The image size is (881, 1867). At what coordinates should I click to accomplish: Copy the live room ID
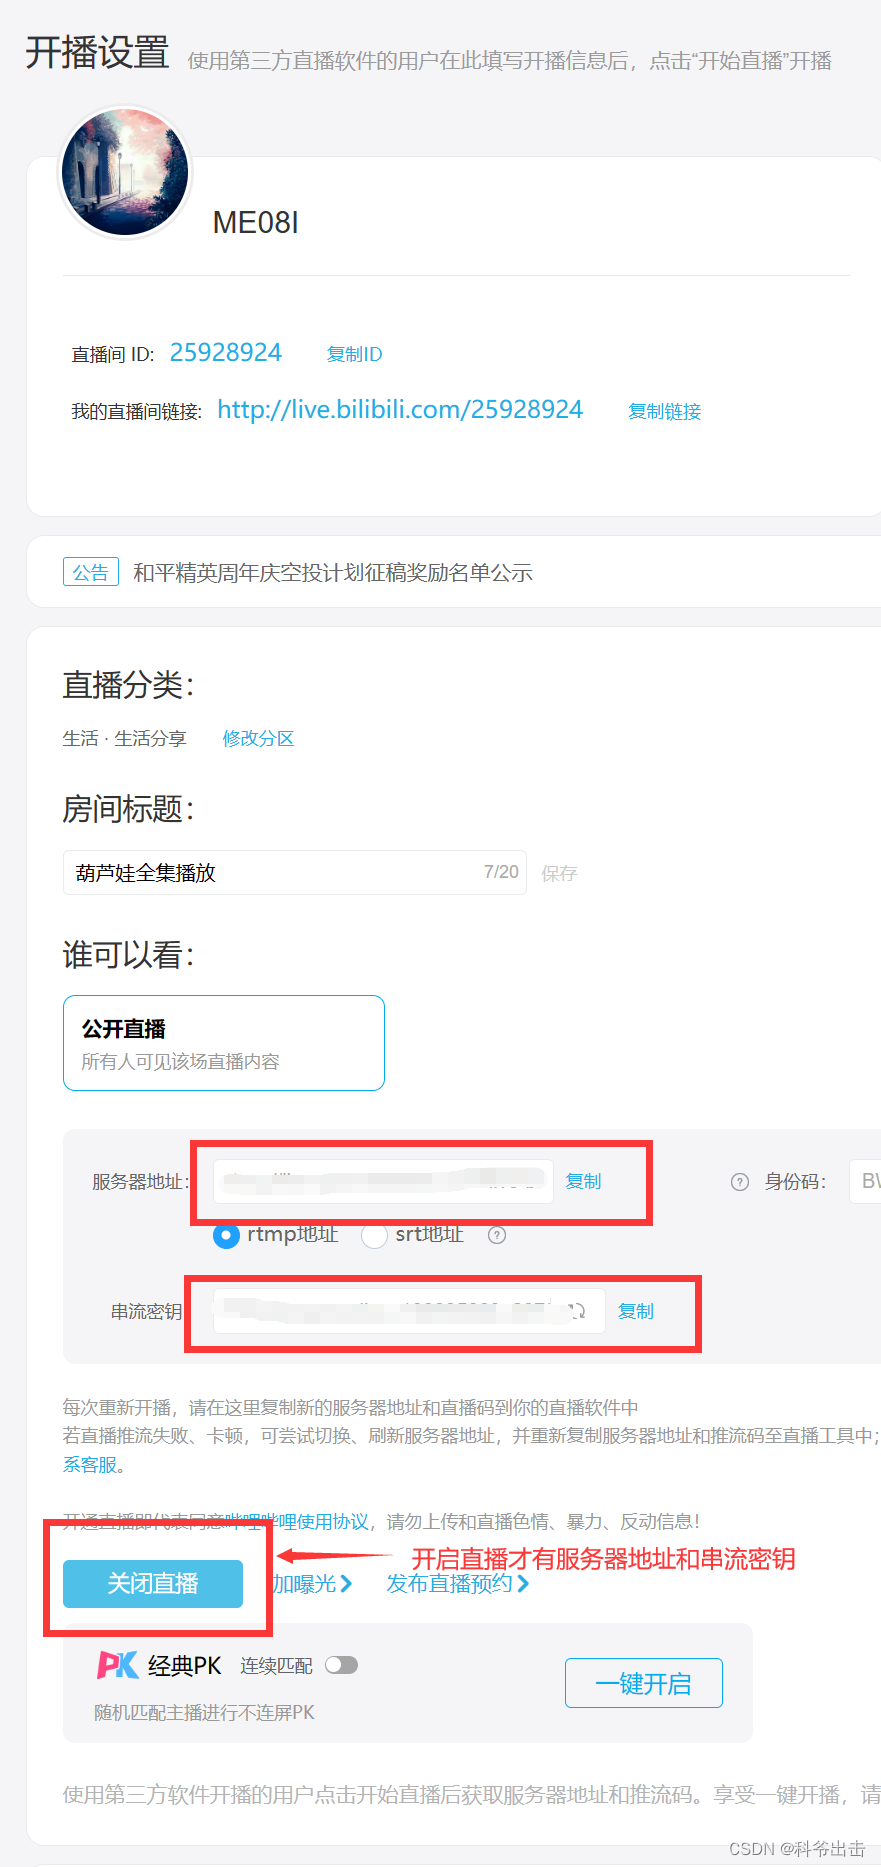(x=354, y=354)
